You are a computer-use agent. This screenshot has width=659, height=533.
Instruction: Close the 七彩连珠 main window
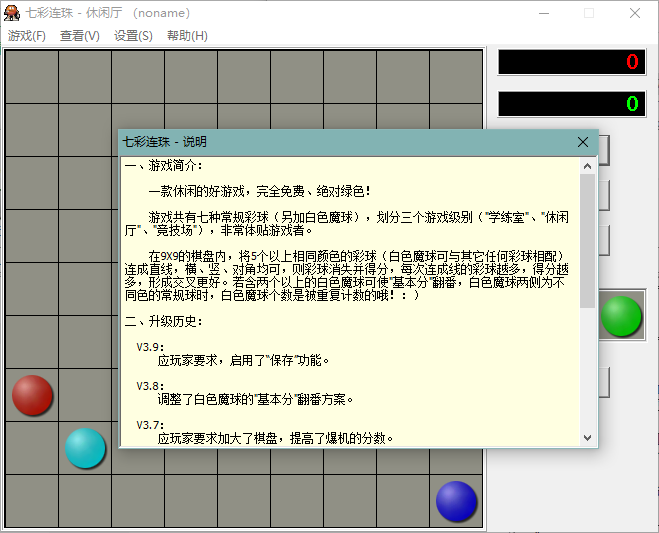[x=635, y=13]
